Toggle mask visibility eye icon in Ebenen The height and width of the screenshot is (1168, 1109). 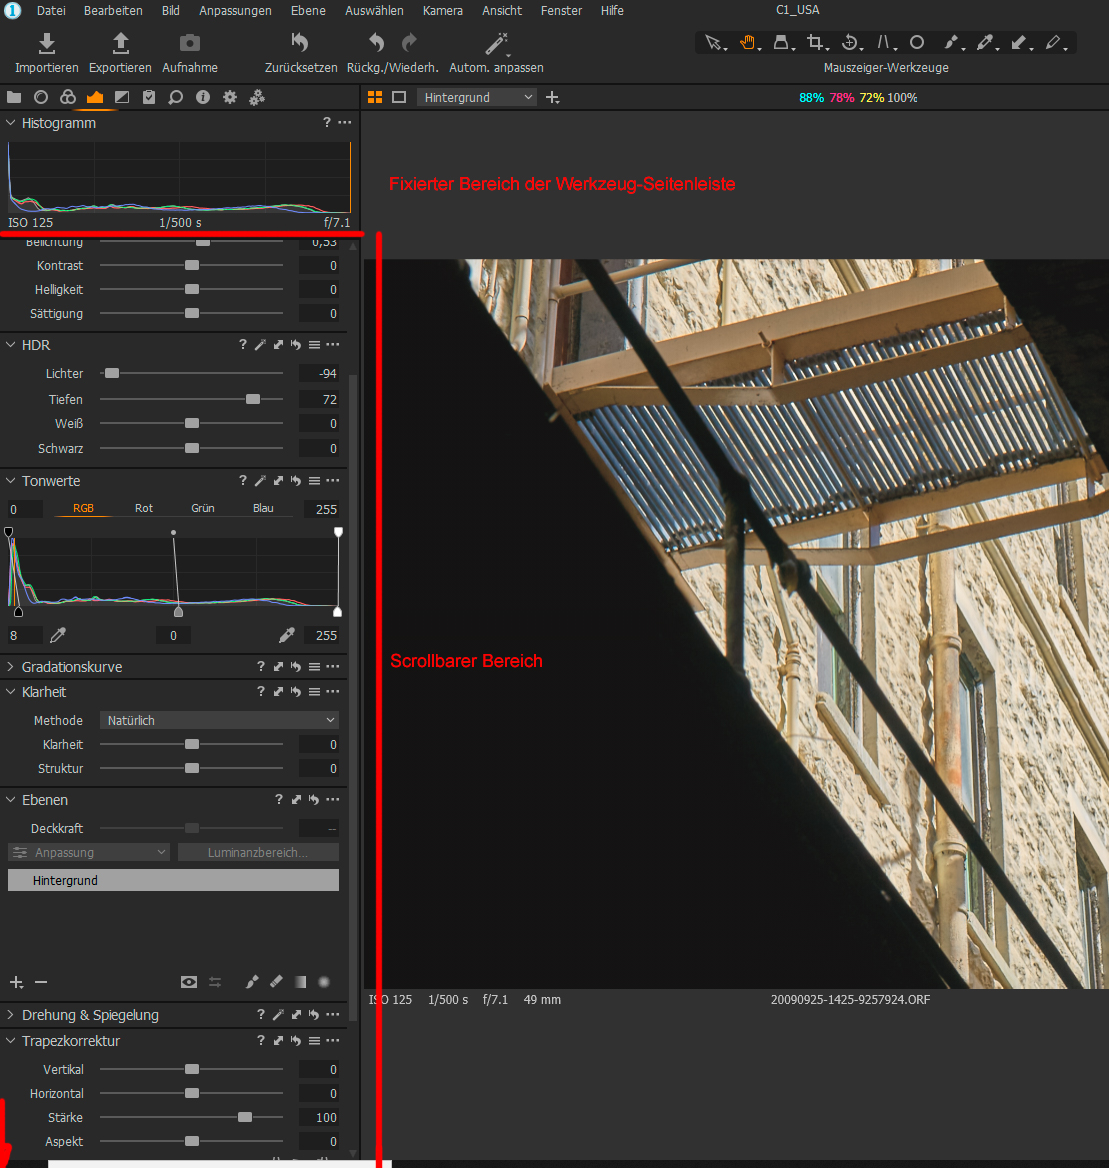pyautogui.click(x=189, y=982)
